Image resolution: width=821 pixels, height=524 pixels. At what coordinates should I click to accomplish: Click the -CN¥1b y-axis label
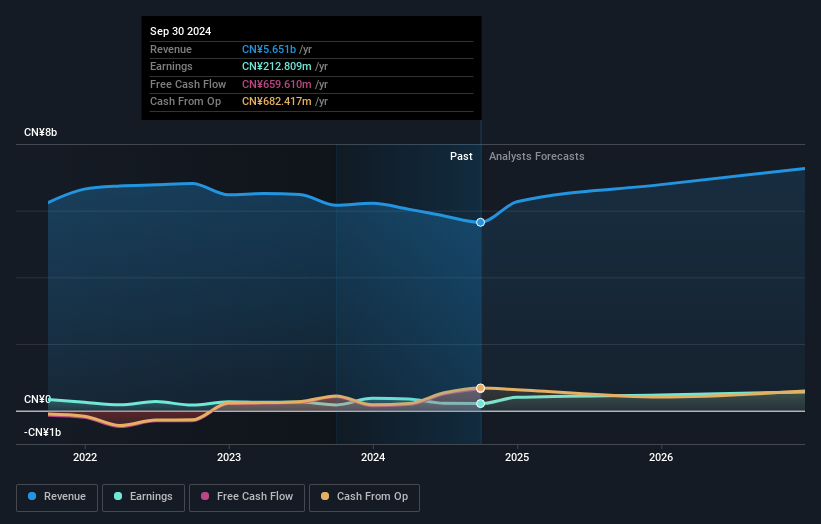click(x=42, y=432)
